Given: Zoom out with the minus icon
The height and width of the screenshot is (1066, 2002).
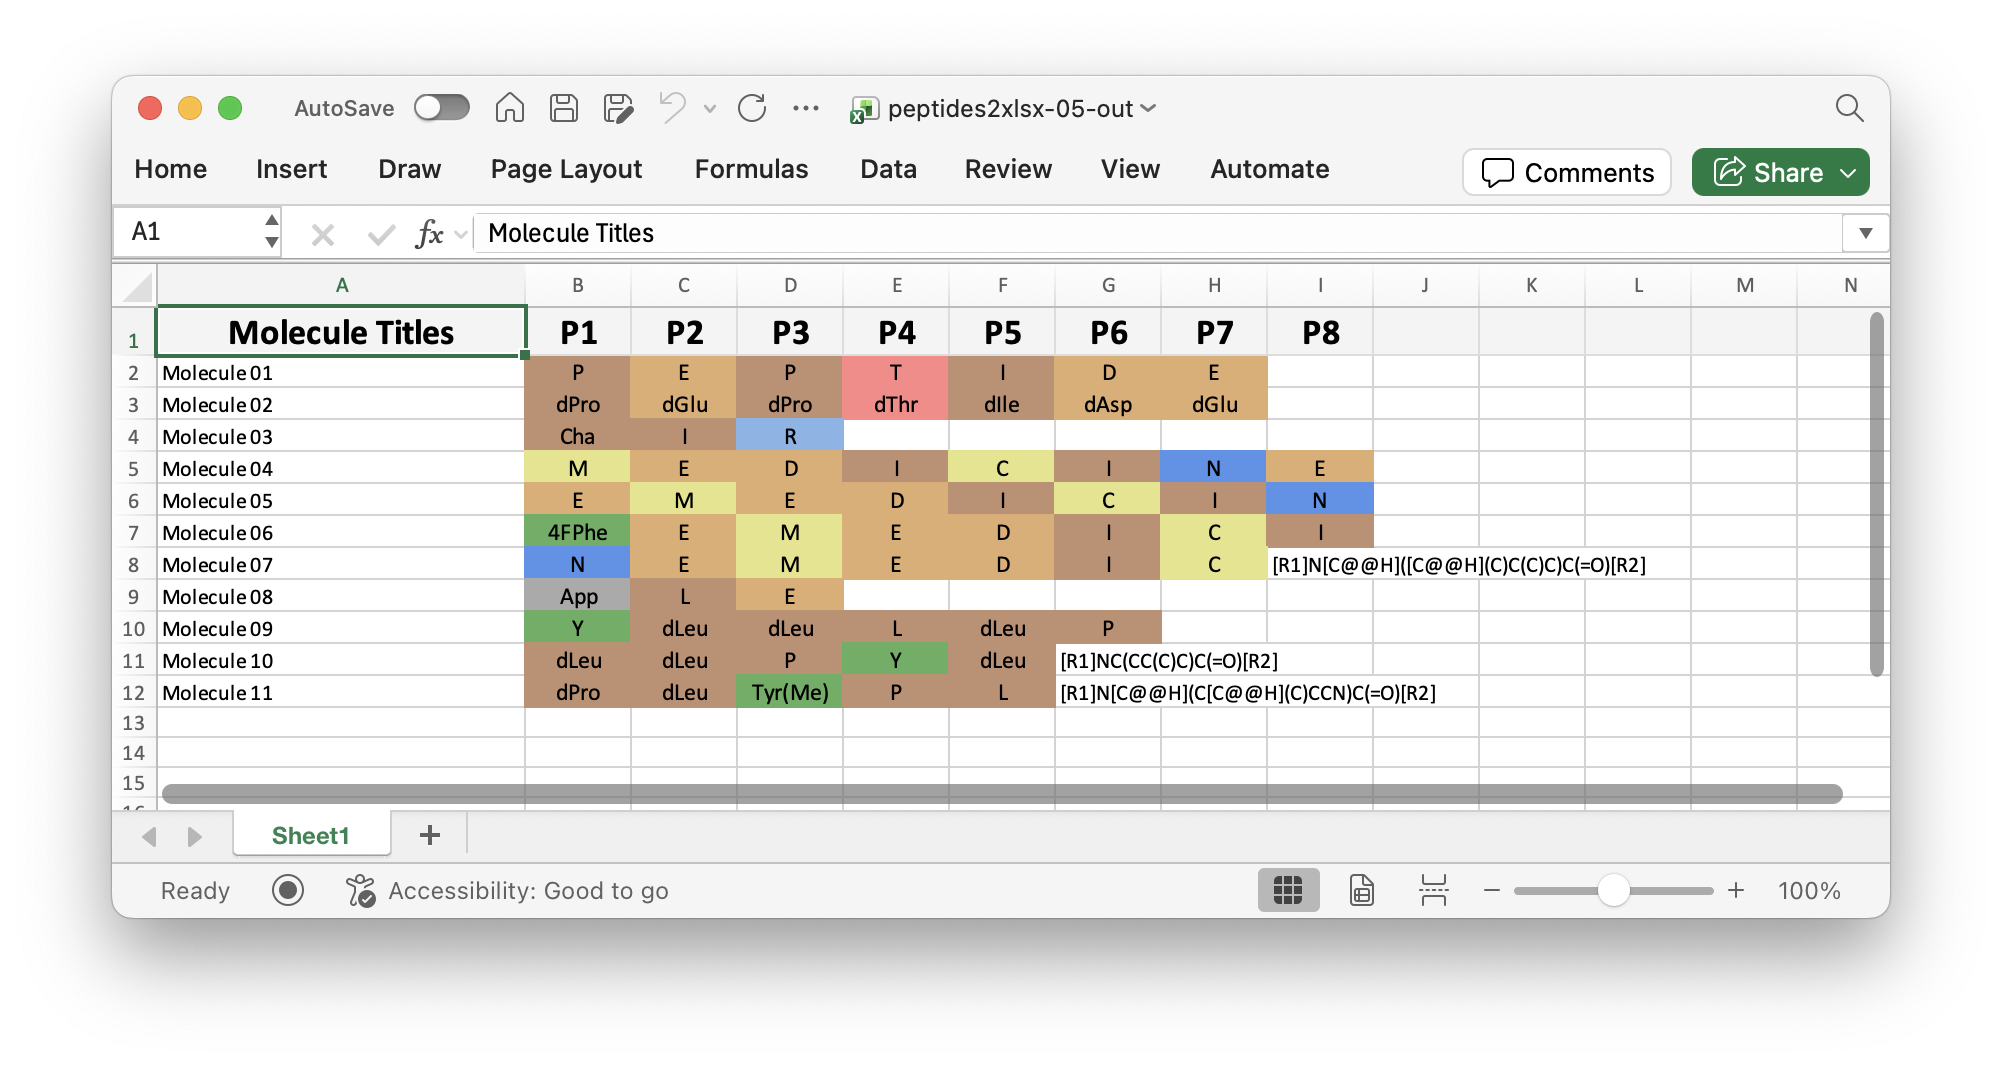Looking at the screenshot, I should (1492, 890).
